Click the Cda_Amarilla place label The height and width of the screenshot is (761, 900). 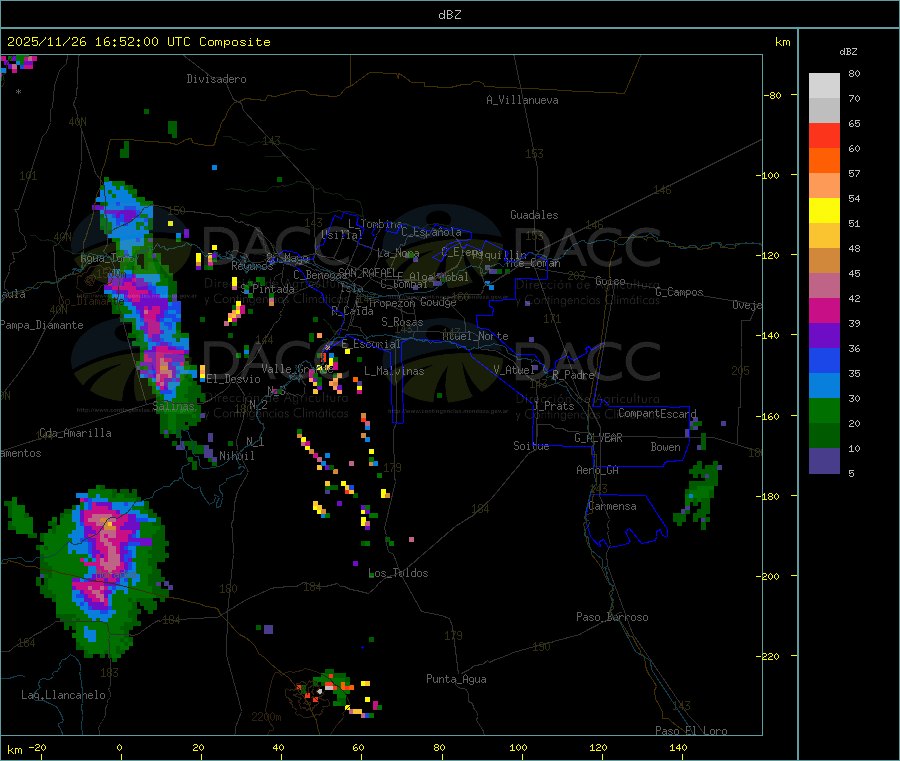(x=75, y=433)
